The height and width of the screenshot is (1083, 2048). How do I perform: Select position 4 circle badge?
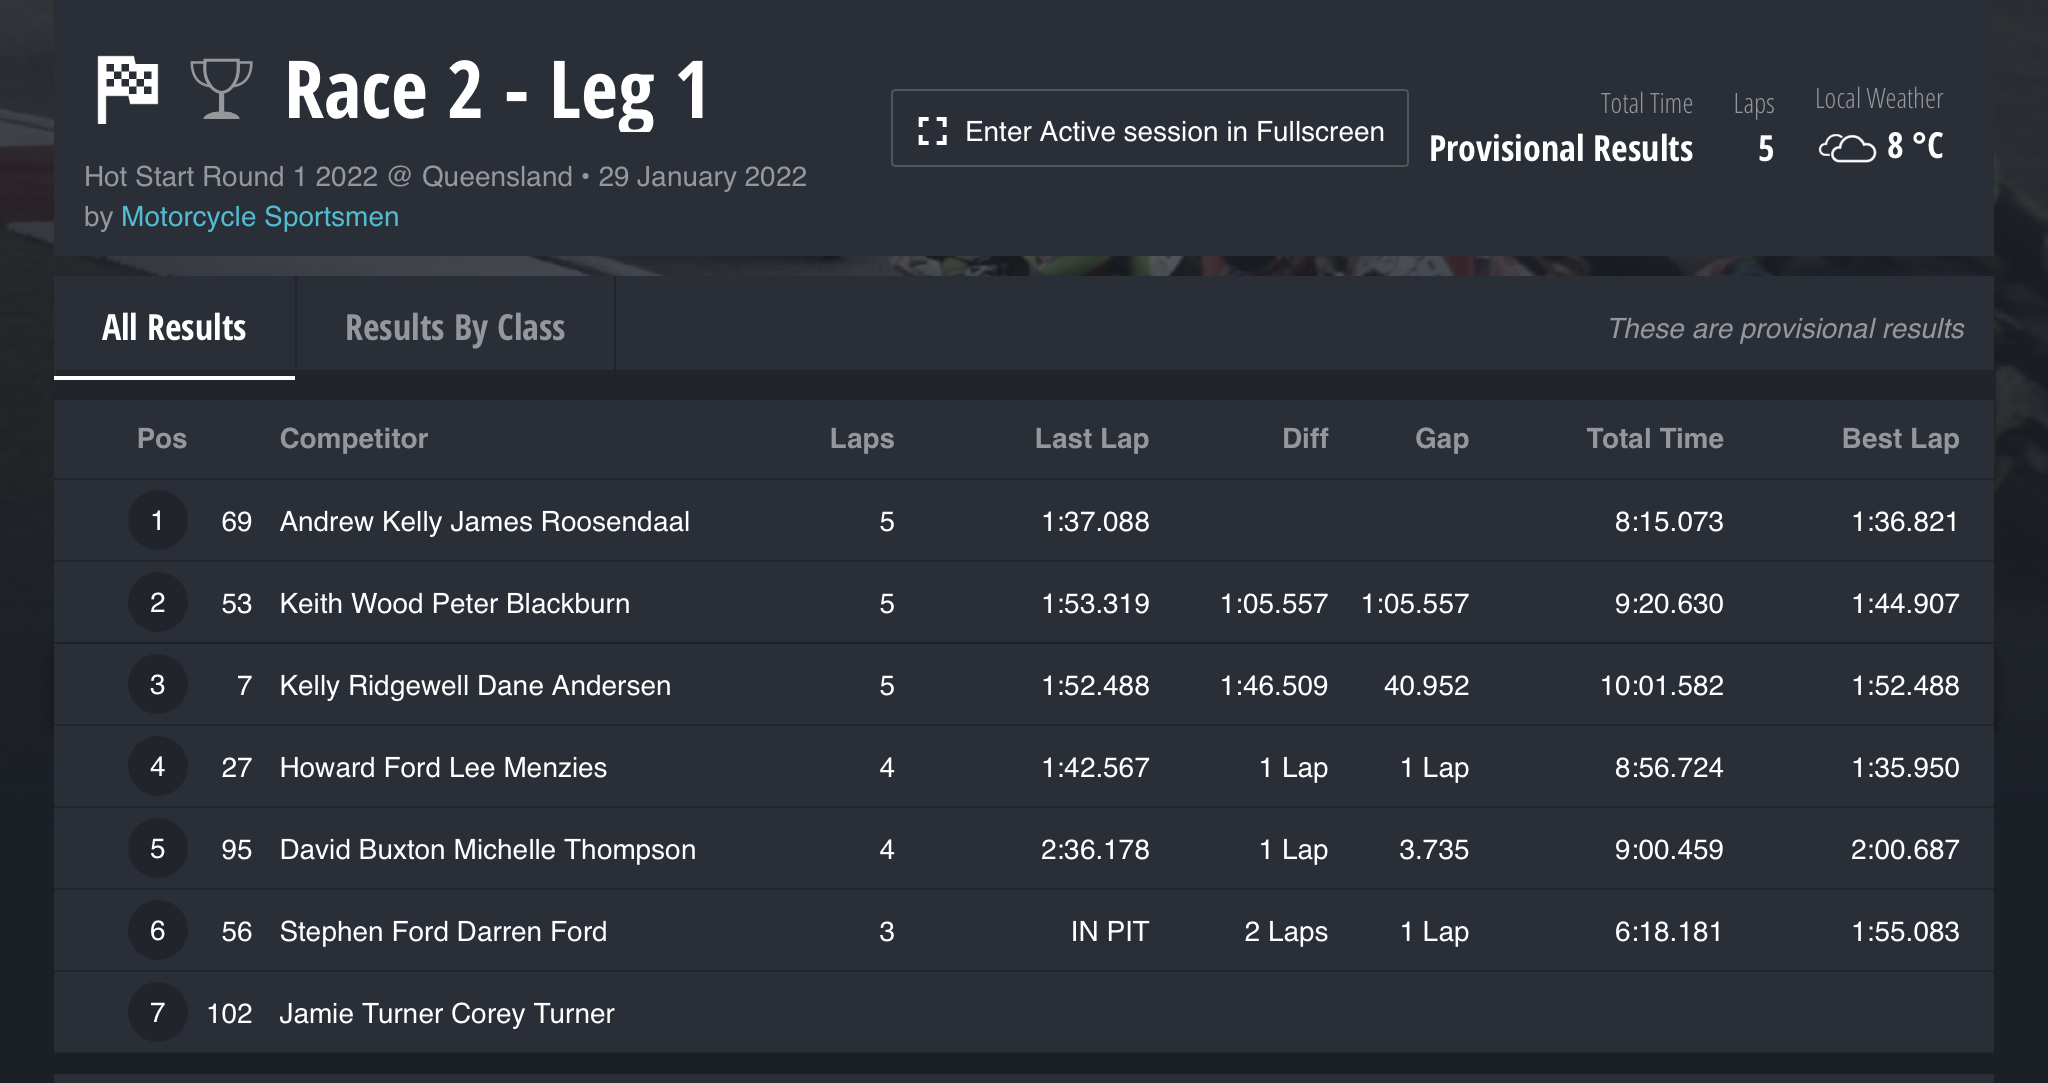(x=157, y=766)
